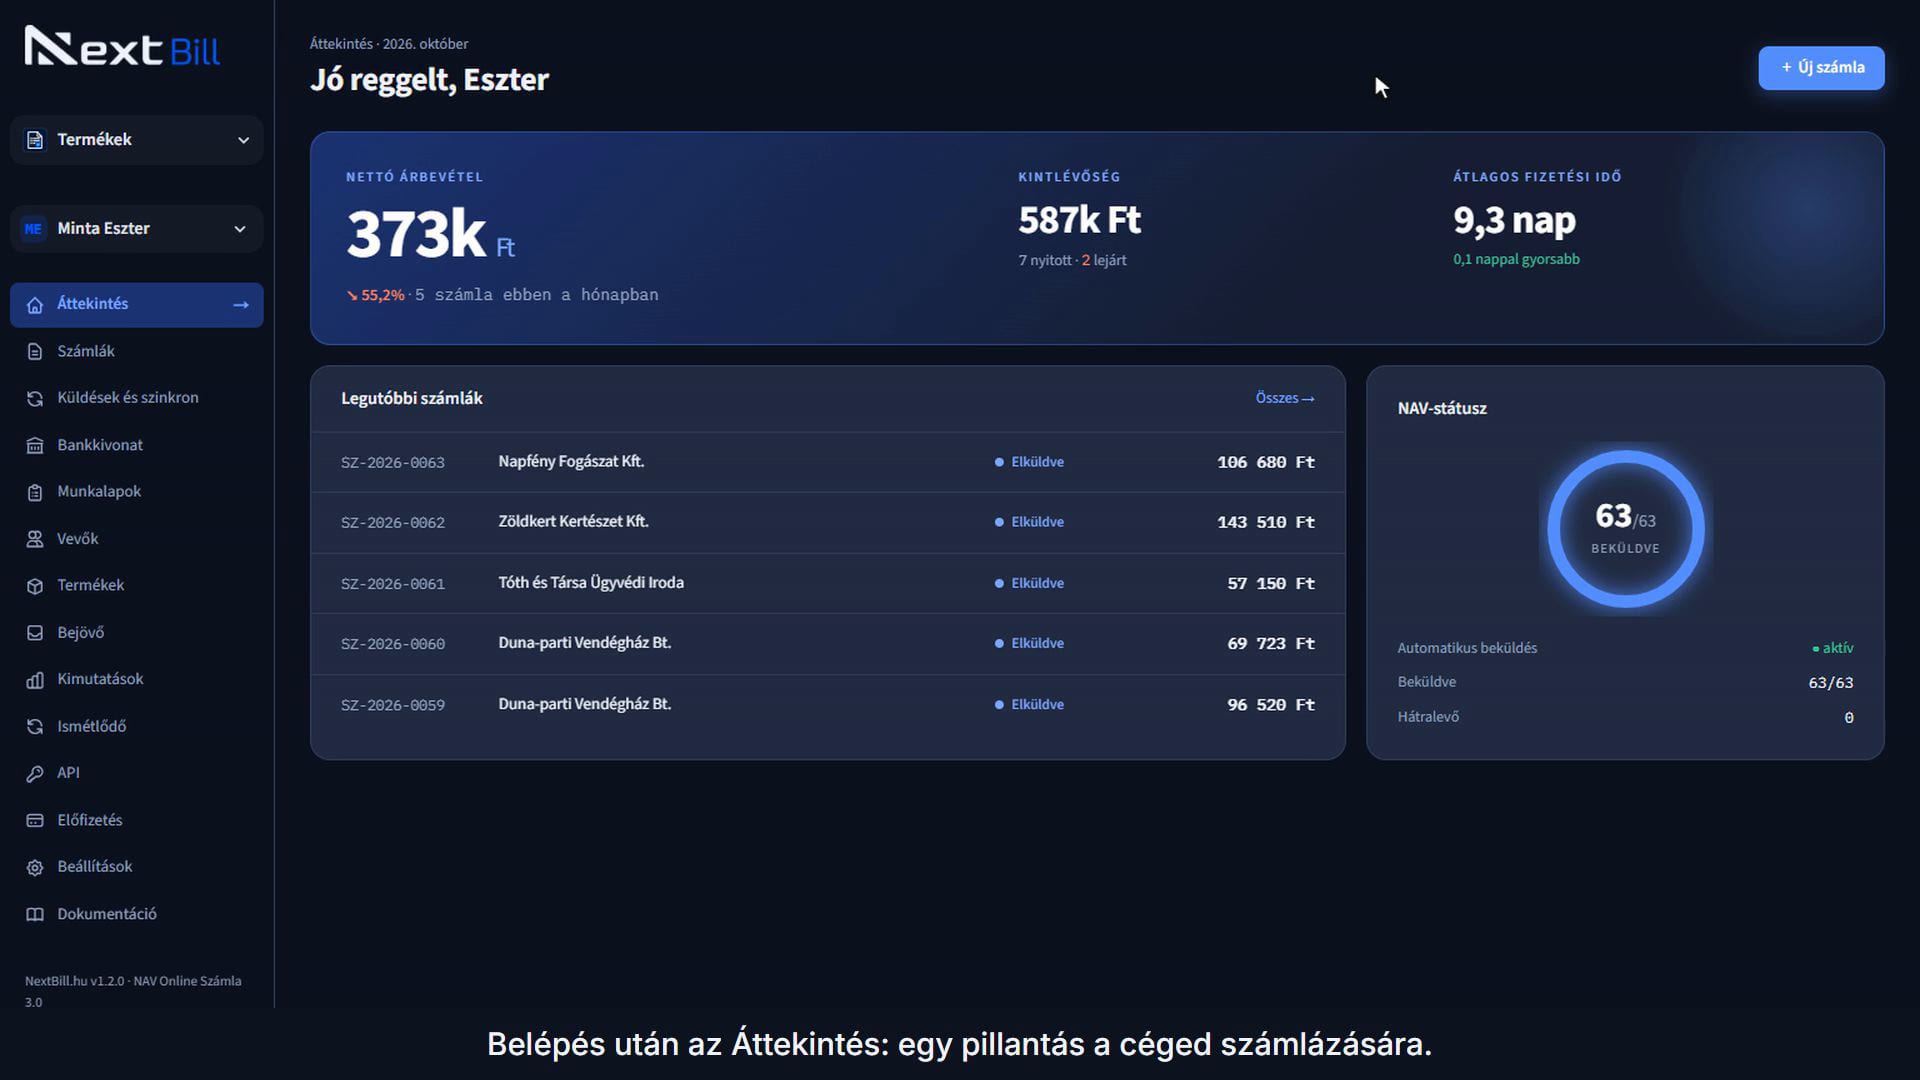
Task: Open the Dokumentáció link label
Action: tap(107, 914)
